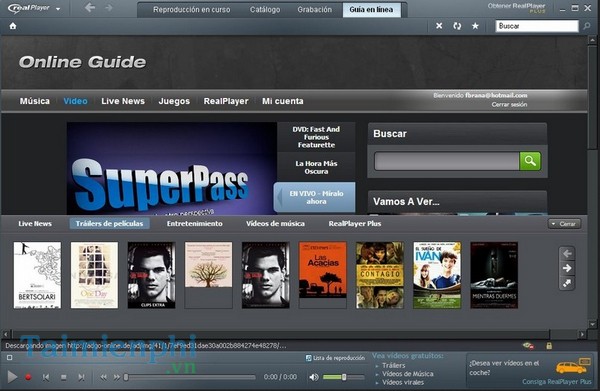Open the Video section
Screen dimensions: 600x391
(x=75, y=101)
